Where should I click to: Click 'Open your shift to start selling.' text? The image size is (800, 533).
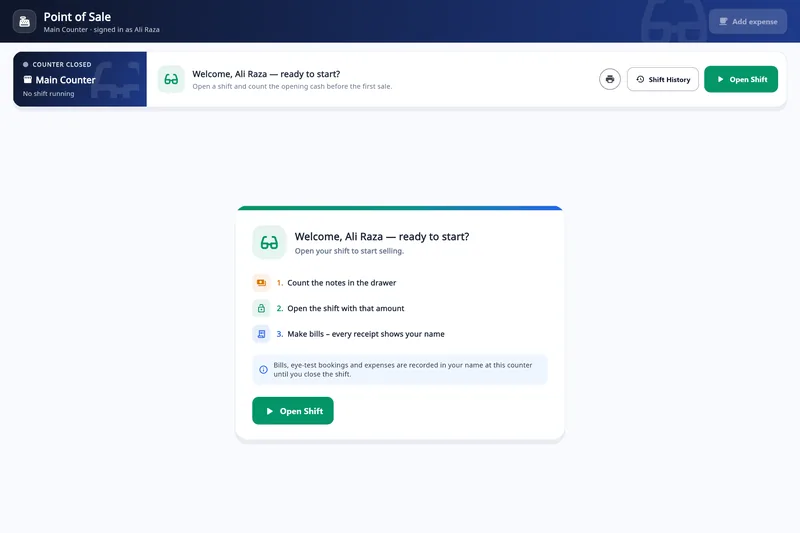click(349, 251)
